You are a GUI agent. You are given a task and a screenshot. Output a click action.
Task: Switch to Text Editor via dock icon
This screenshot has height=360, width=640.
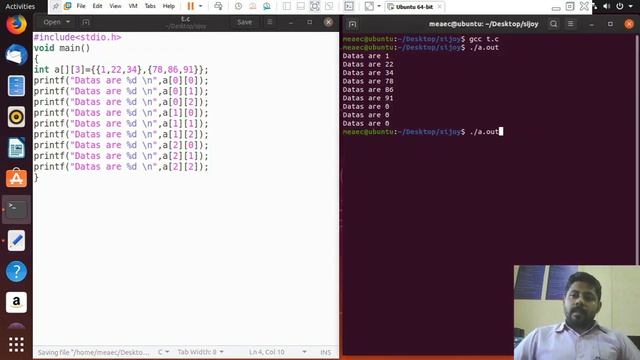[x=16, y=240]
